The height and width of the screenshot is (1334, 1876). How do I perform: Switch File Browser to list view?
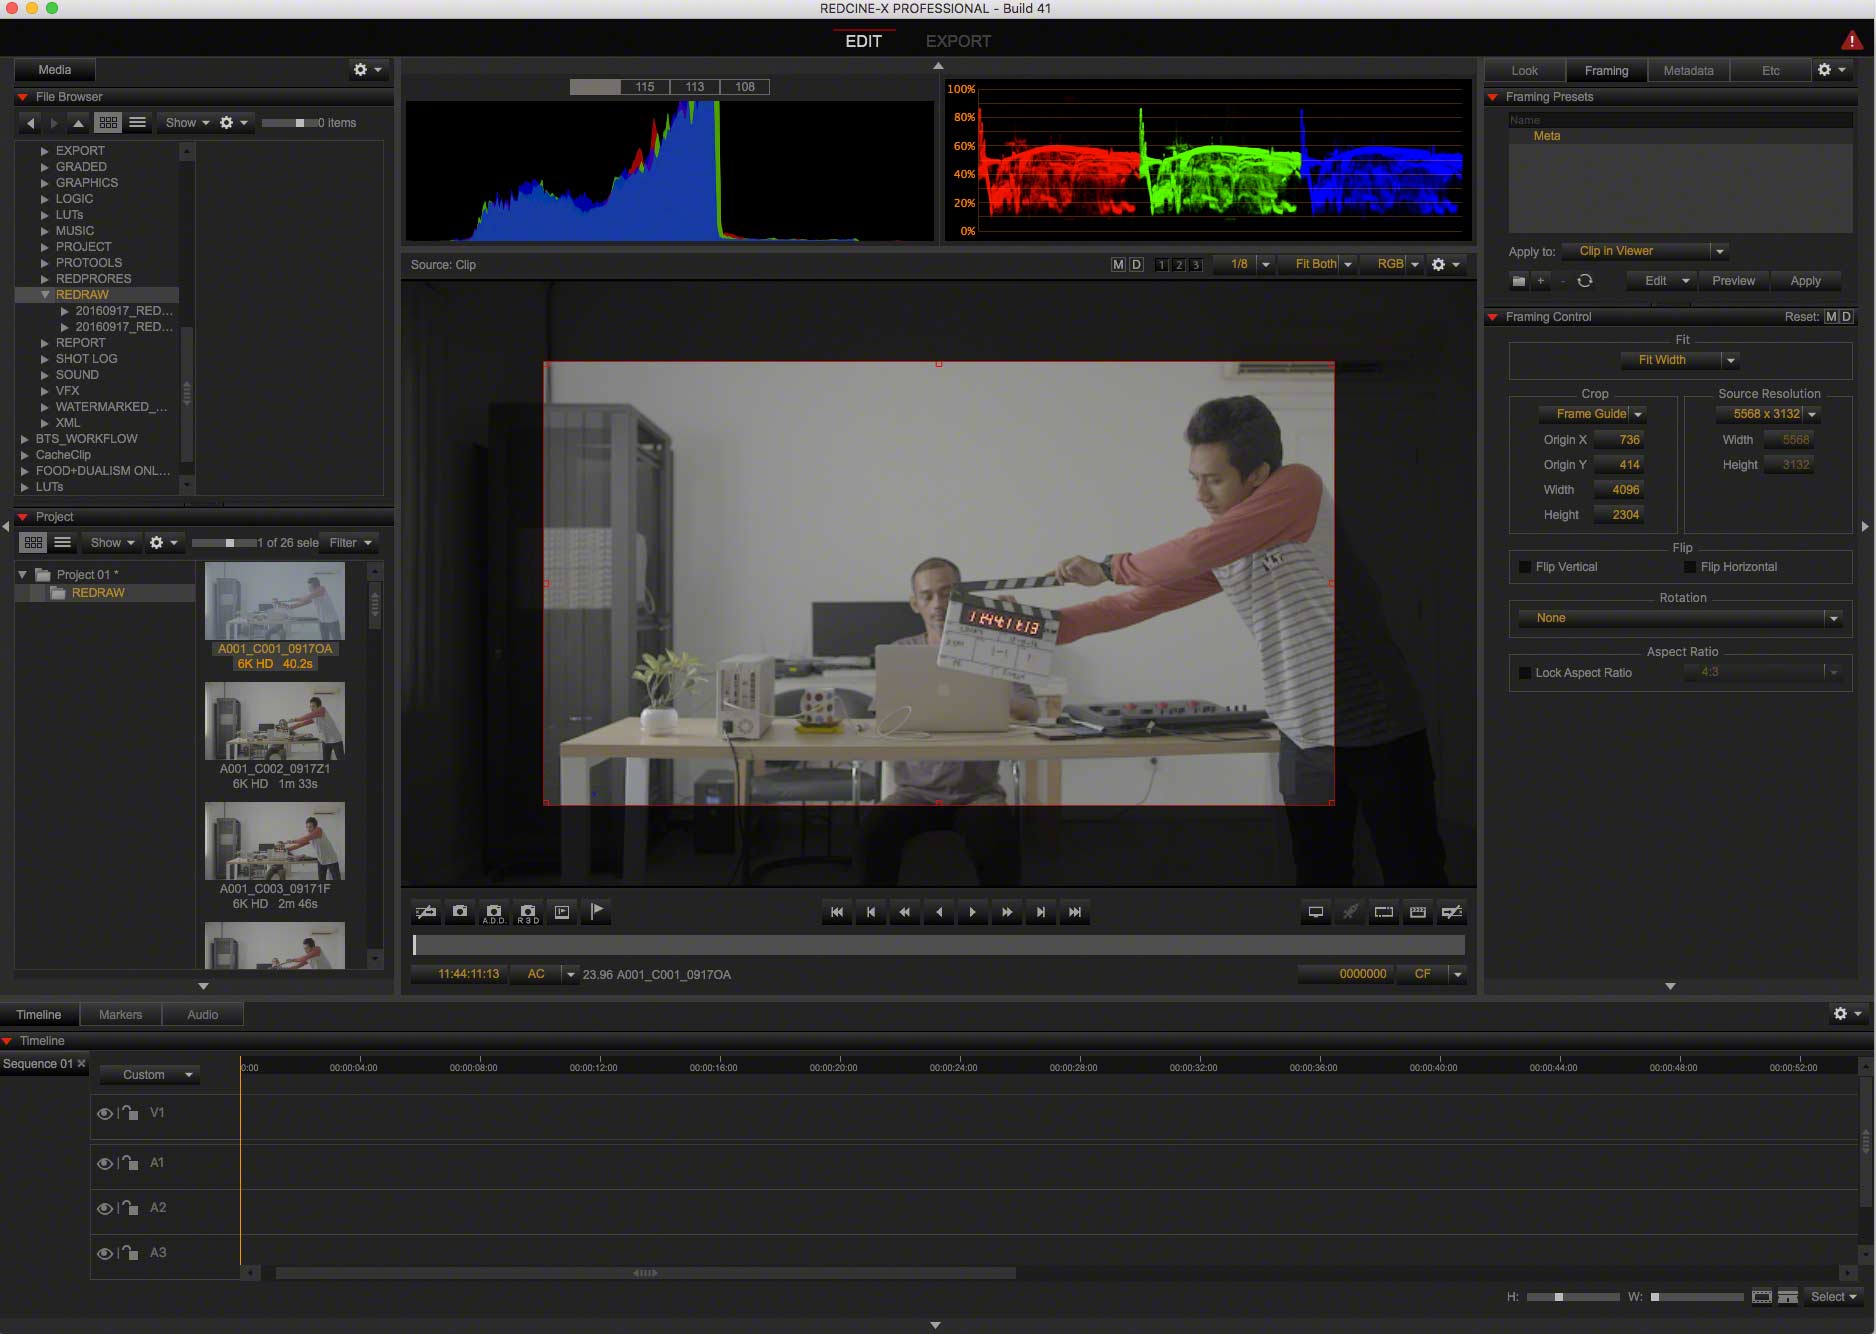point(138,123)
